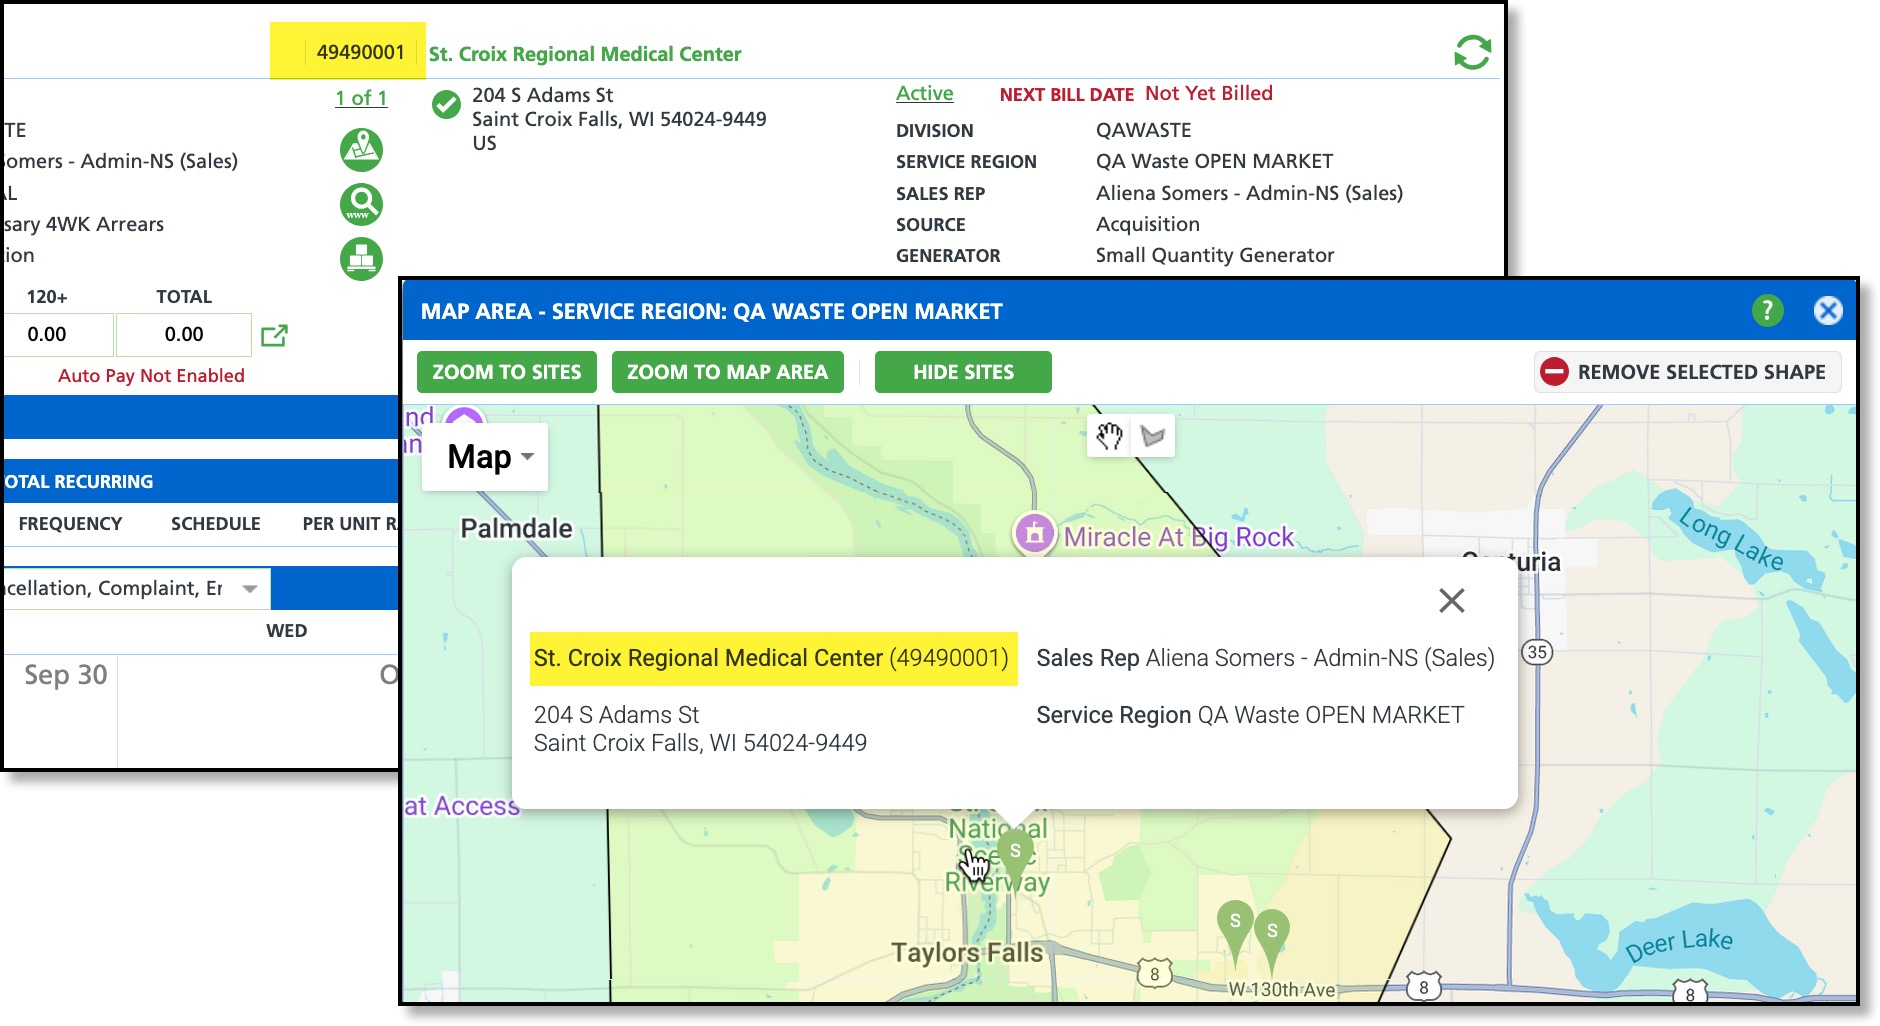This screenshot has height=1026, width=1880.
Task: Click the S site marker under the popup pointer
Action: tap(1015, 855)
